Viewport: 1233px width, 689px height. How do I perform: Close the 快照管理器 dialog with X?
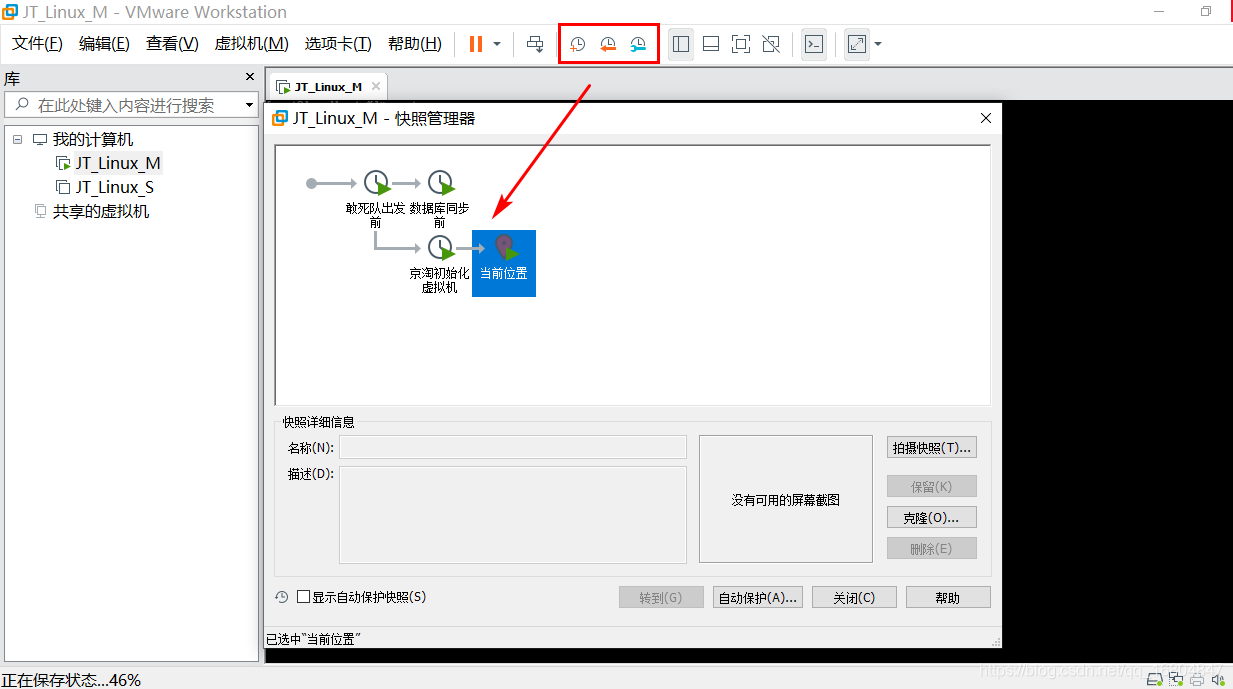click(986, 118)
